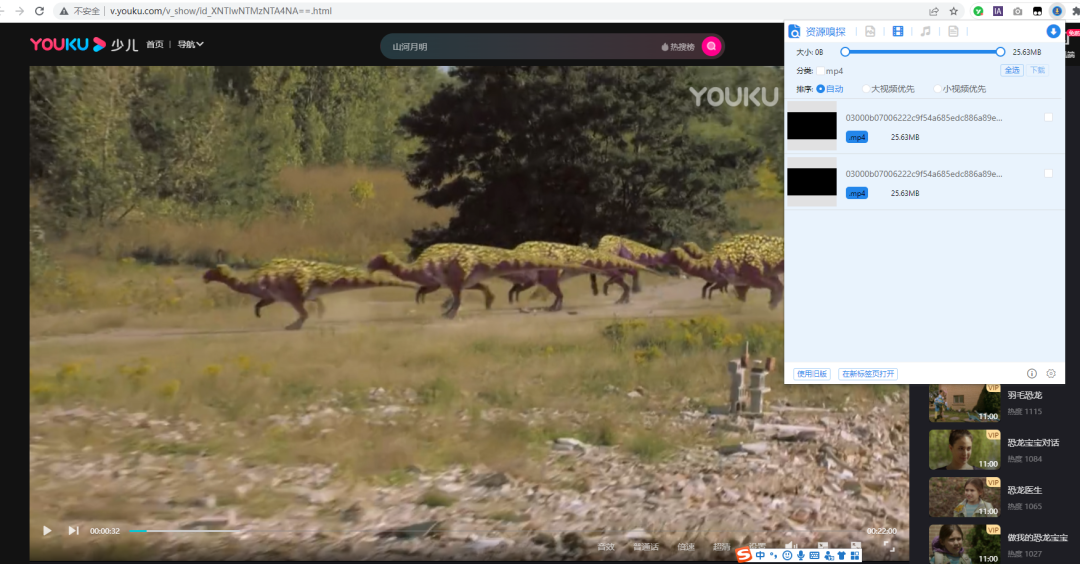Click the blue download arrow icon in panel header

(1053, 31)
